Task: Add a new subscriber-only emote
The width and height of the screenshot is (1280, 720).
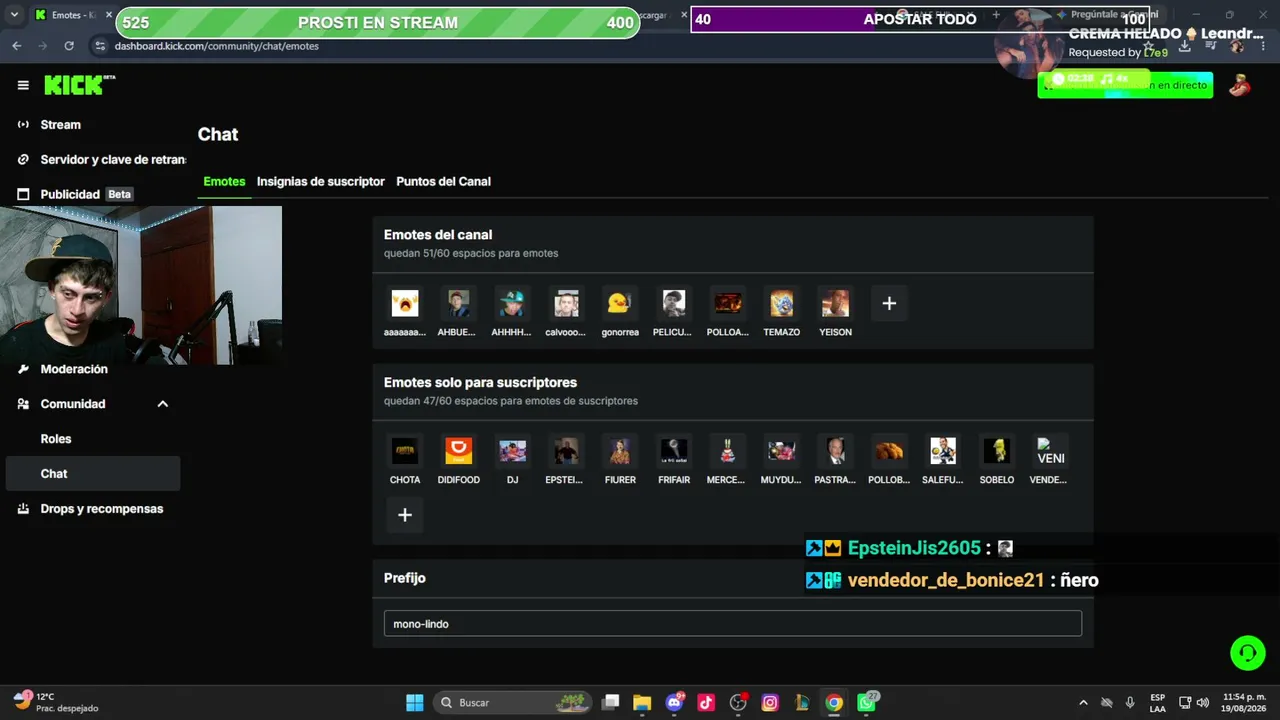Action: click(405, 515)
